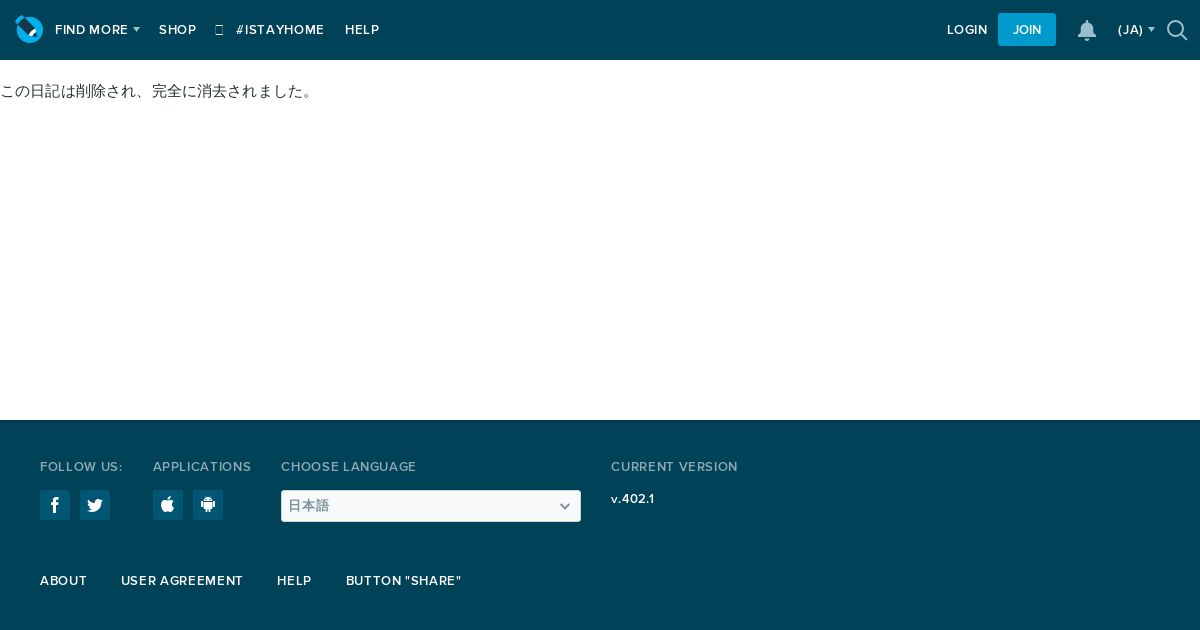The image size is (1200, 630).
Task: Click the CURRENT VERSION label
Action: [x=674, y=467]
